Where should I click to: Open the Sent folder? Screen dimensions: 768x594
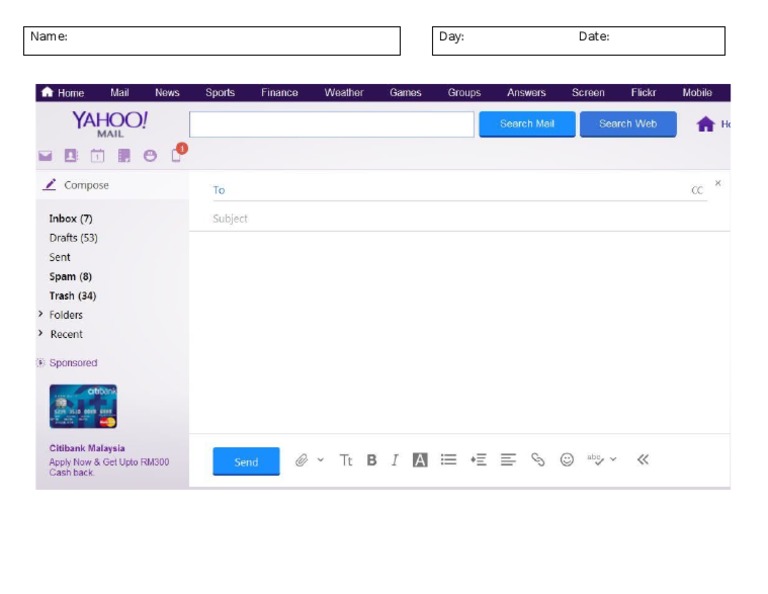[x=60, y=257]
